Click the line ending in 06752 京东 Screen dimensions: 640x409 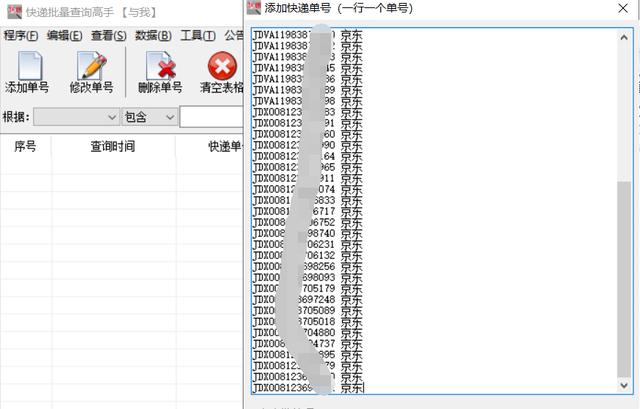308,223
